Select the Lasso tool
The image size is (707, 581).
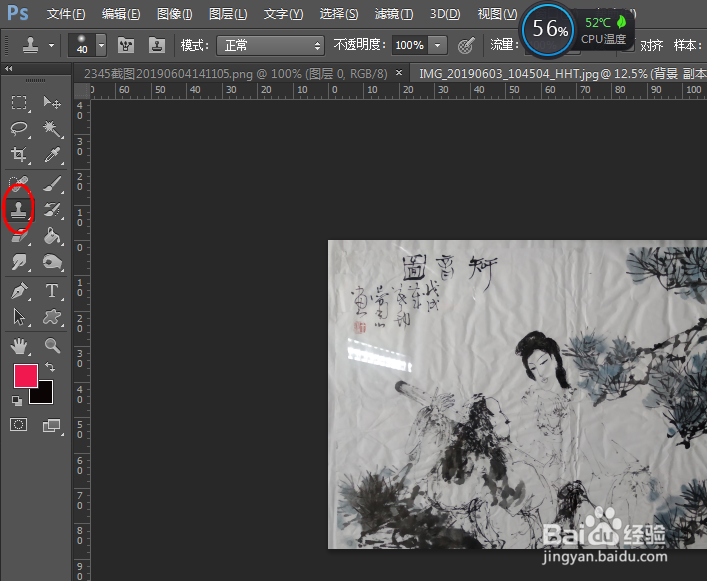(19, 129)
